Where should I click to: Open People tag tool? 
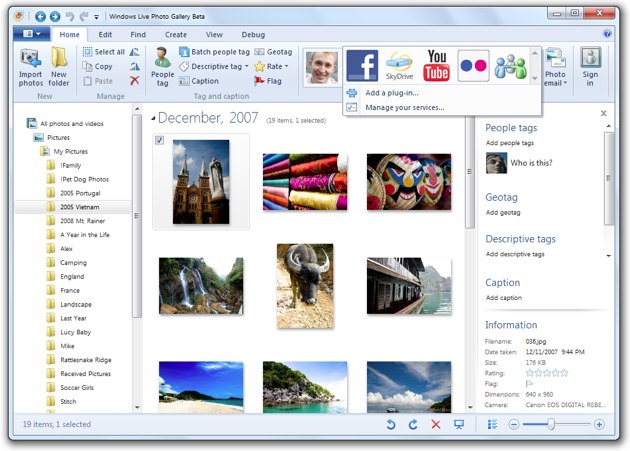tap(162, 66)
